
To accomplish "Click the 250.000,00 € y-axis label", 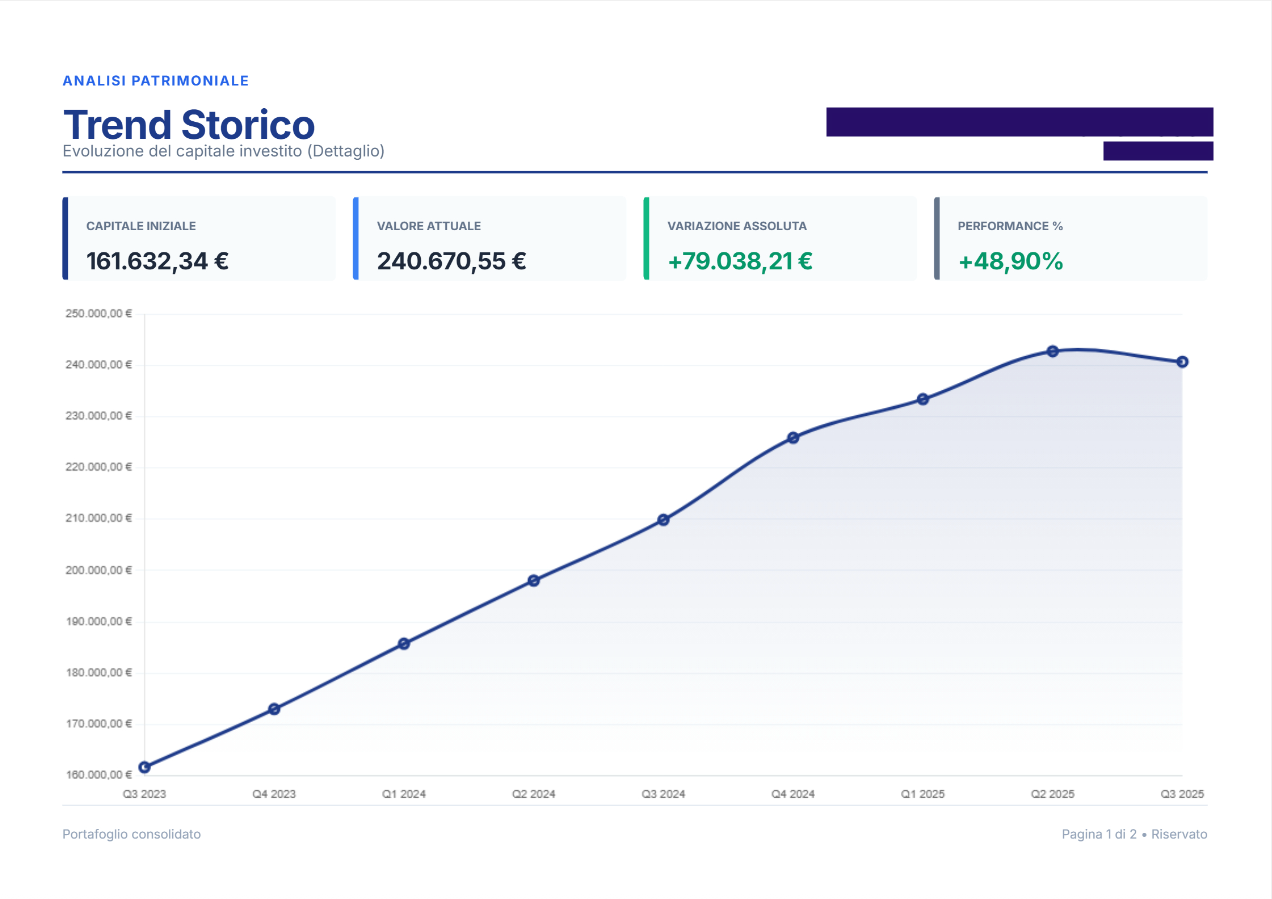I will (99, 314).
